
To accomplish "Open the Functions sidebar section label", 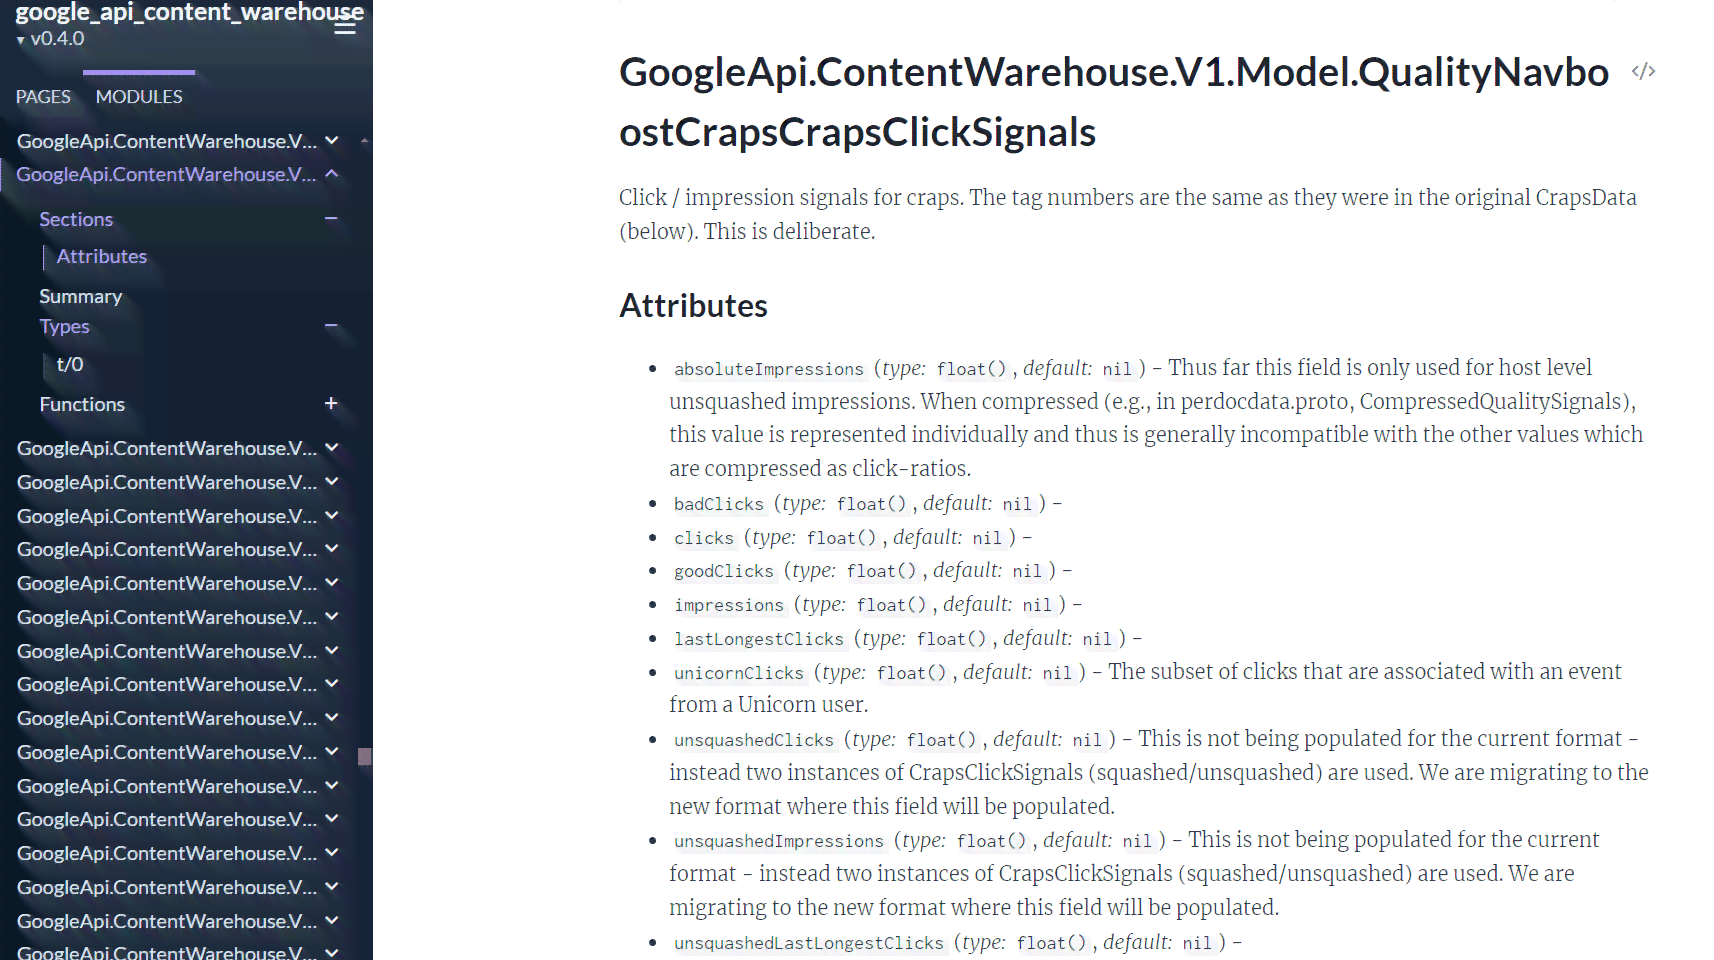I will (82, 404).
